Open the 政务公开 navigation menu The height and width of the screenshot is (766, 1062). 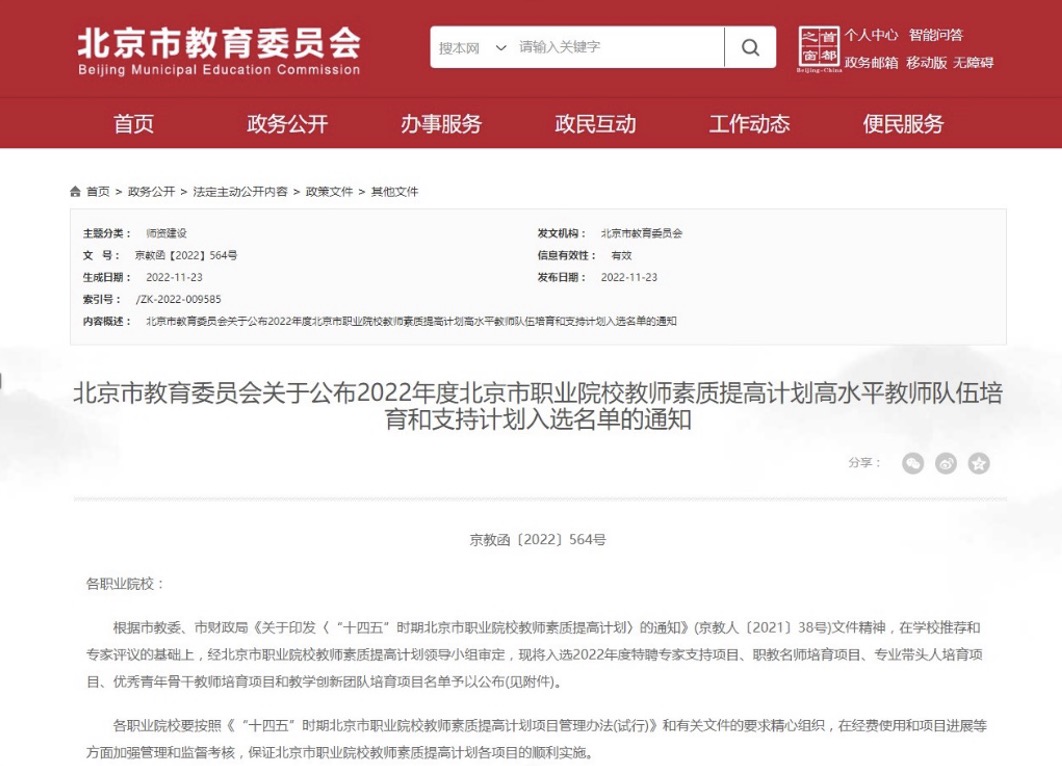287,124
